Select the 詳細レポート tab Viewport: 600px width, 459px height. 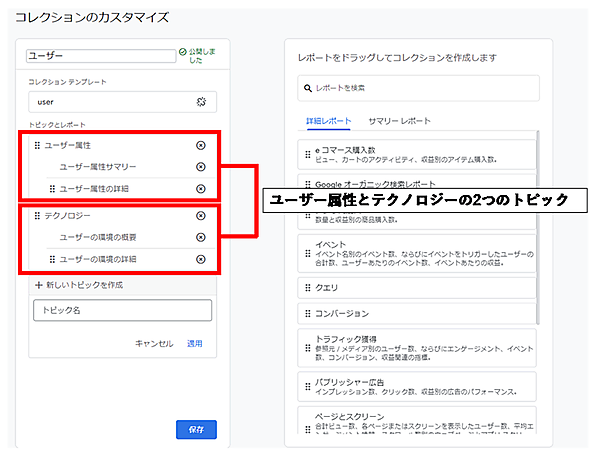point(329,121)
